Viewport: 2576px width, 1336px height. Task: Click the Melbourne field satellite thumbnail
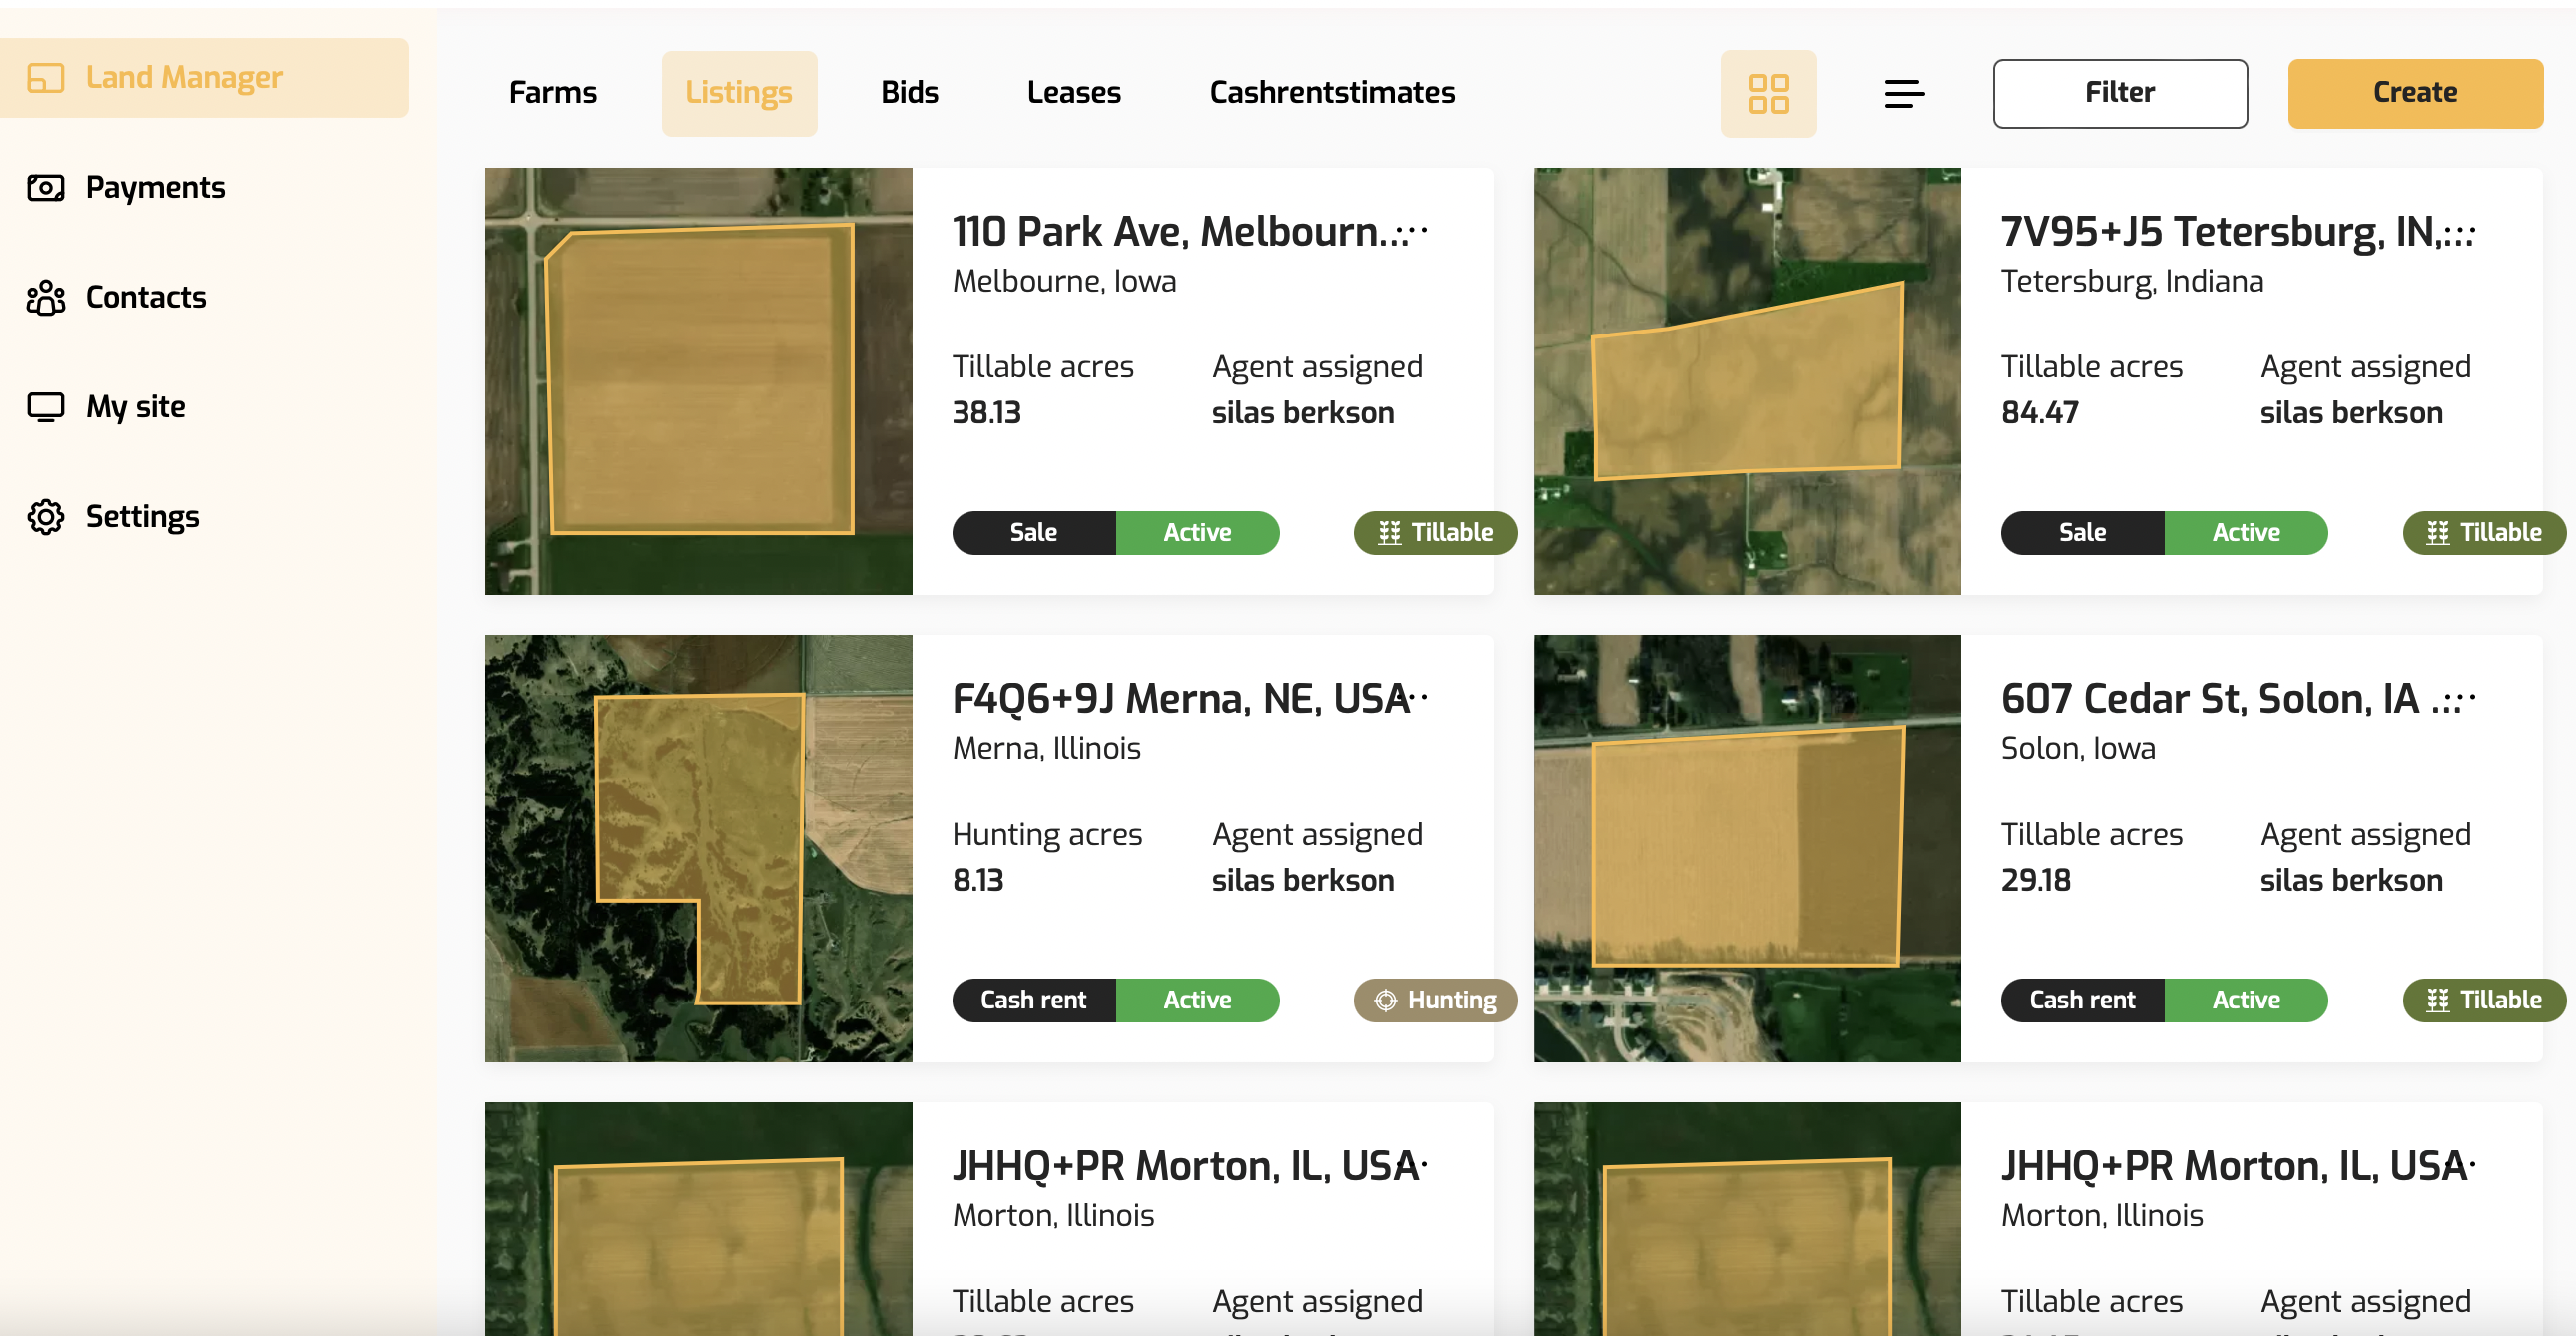[x=698, y=381]
